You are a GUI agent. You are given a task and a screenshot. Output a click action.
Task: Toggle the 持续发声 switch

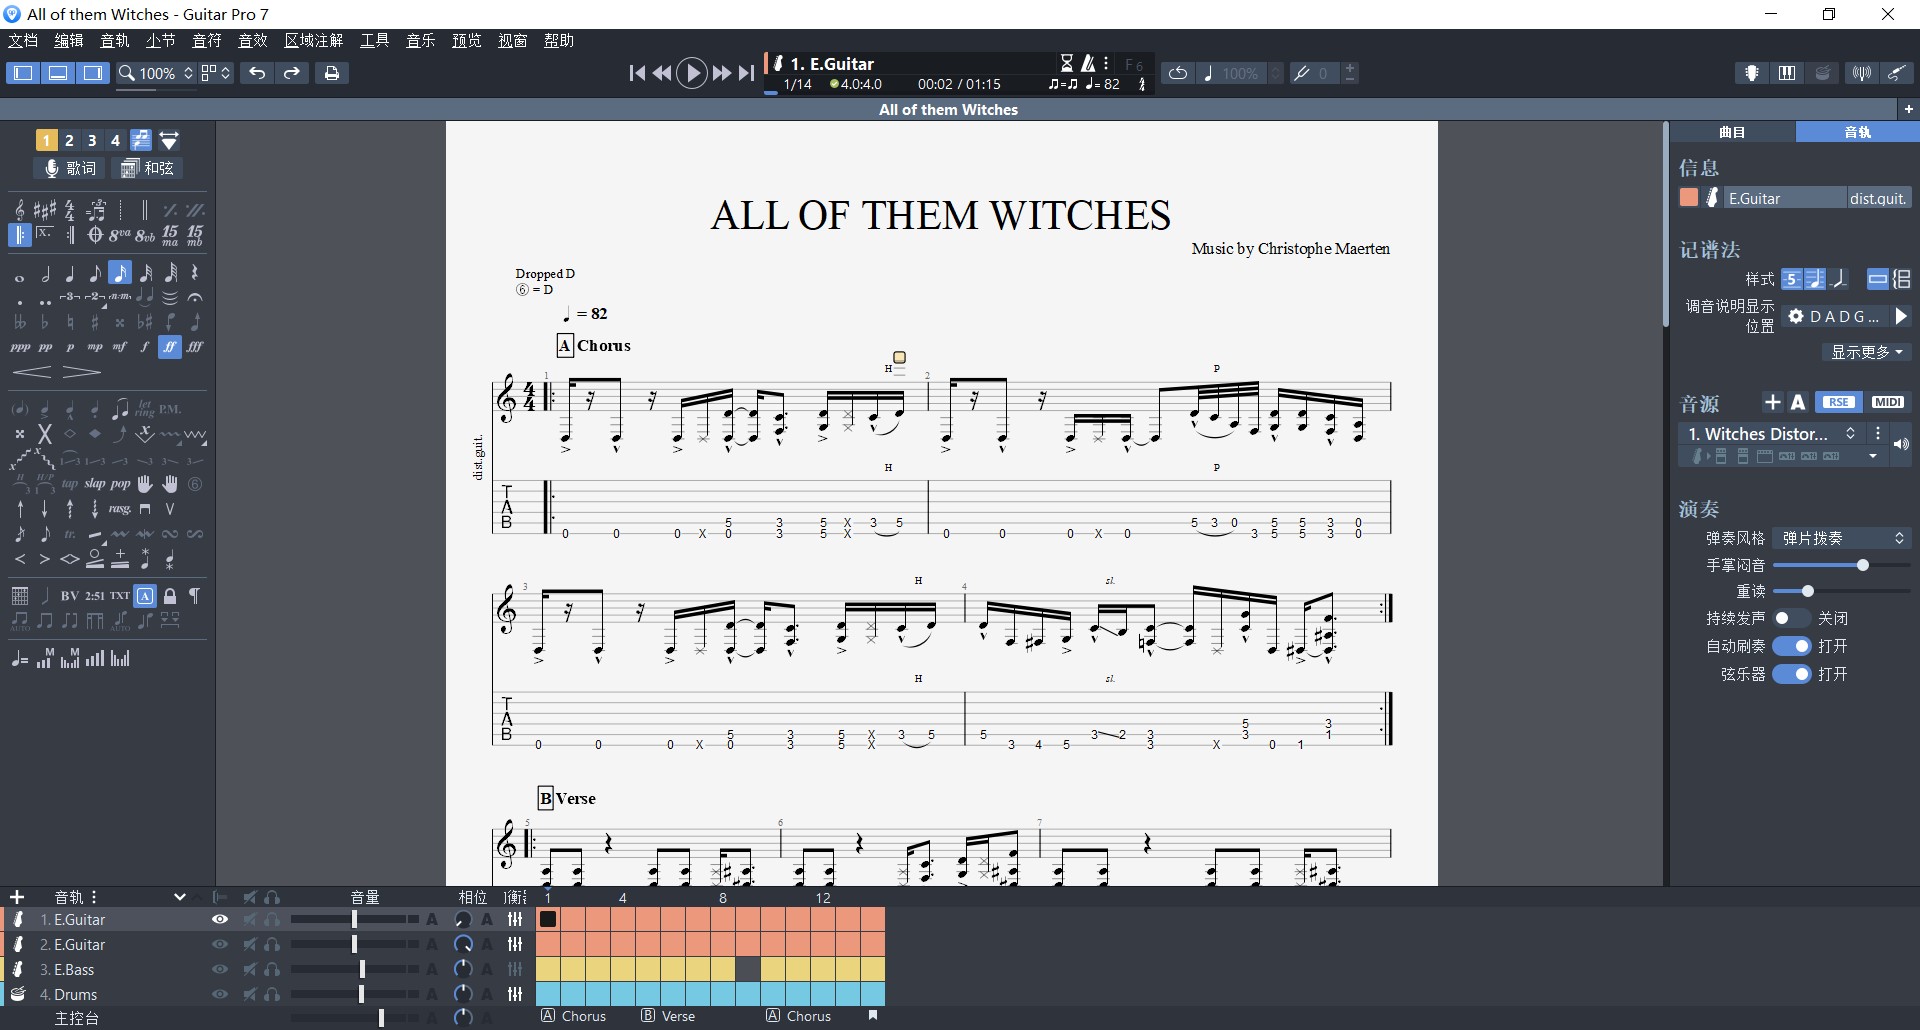1790,618
